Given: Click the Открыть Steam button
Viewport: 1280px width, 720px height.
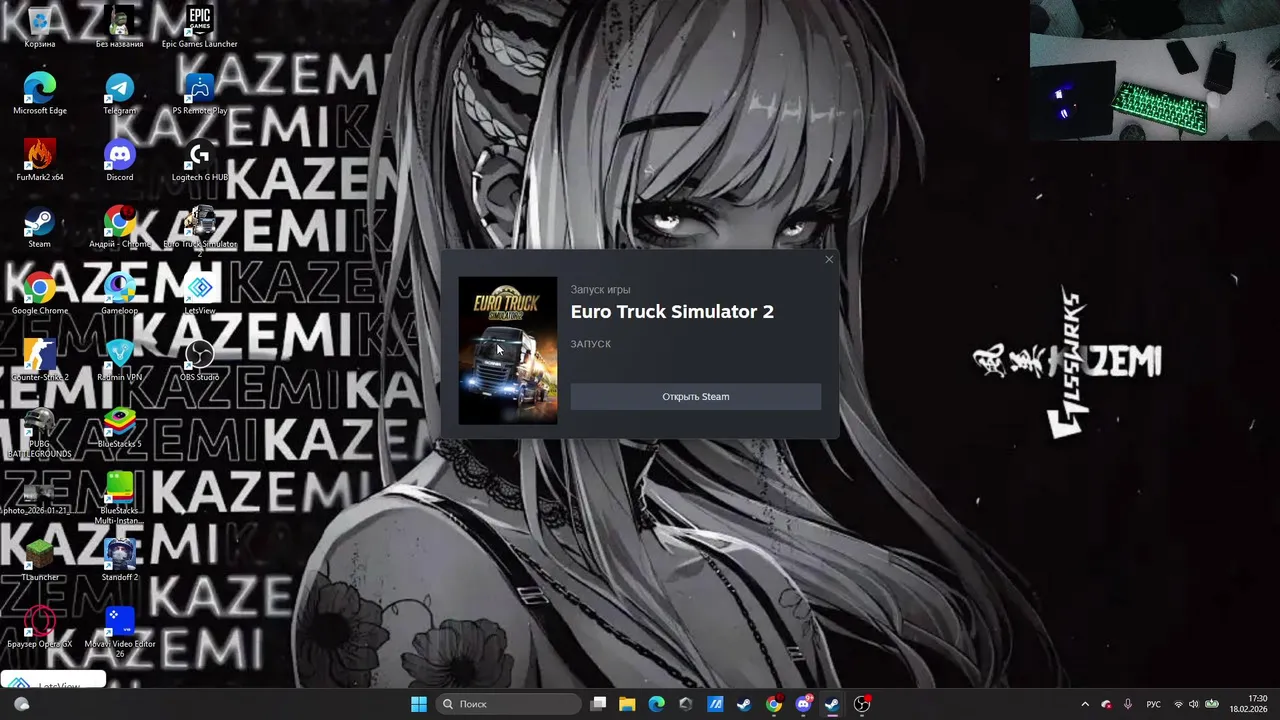Looking at the screenshot, I should pyautogui.click(x=695, y=397).
